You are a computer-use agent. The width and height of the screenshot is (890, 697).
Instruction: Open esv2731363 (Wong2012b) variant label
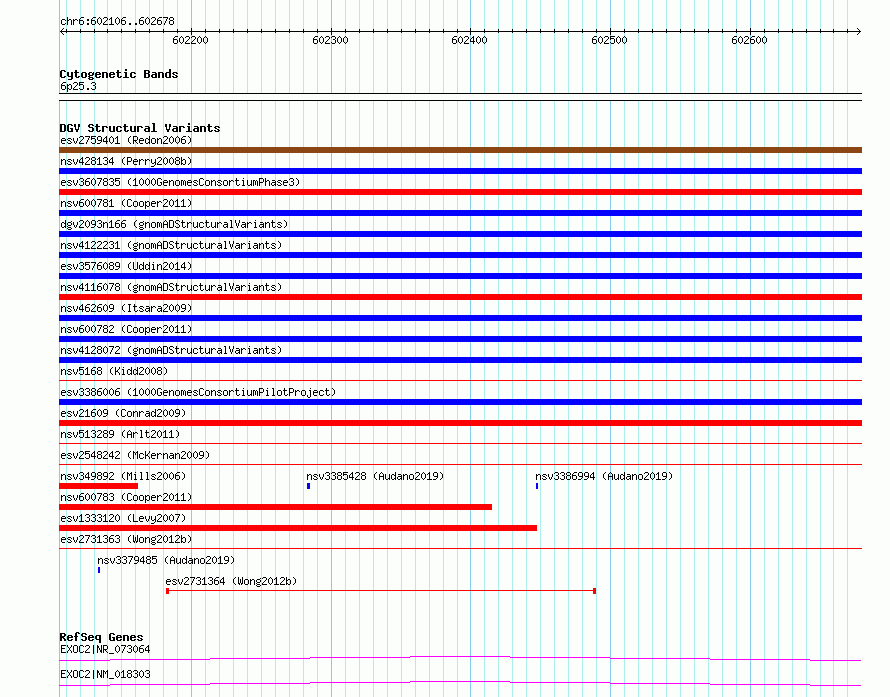tap(126, 539)
